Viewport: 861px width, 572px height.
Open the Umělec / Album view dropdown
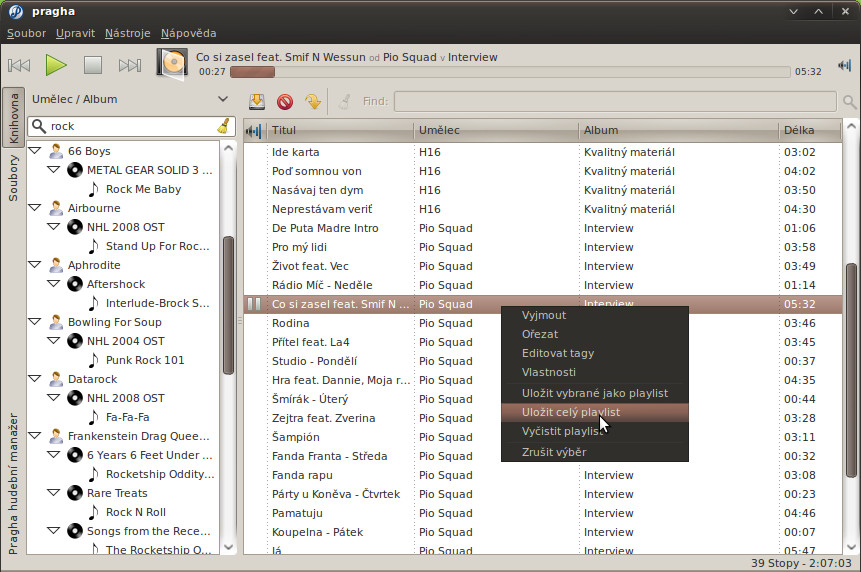130,99
